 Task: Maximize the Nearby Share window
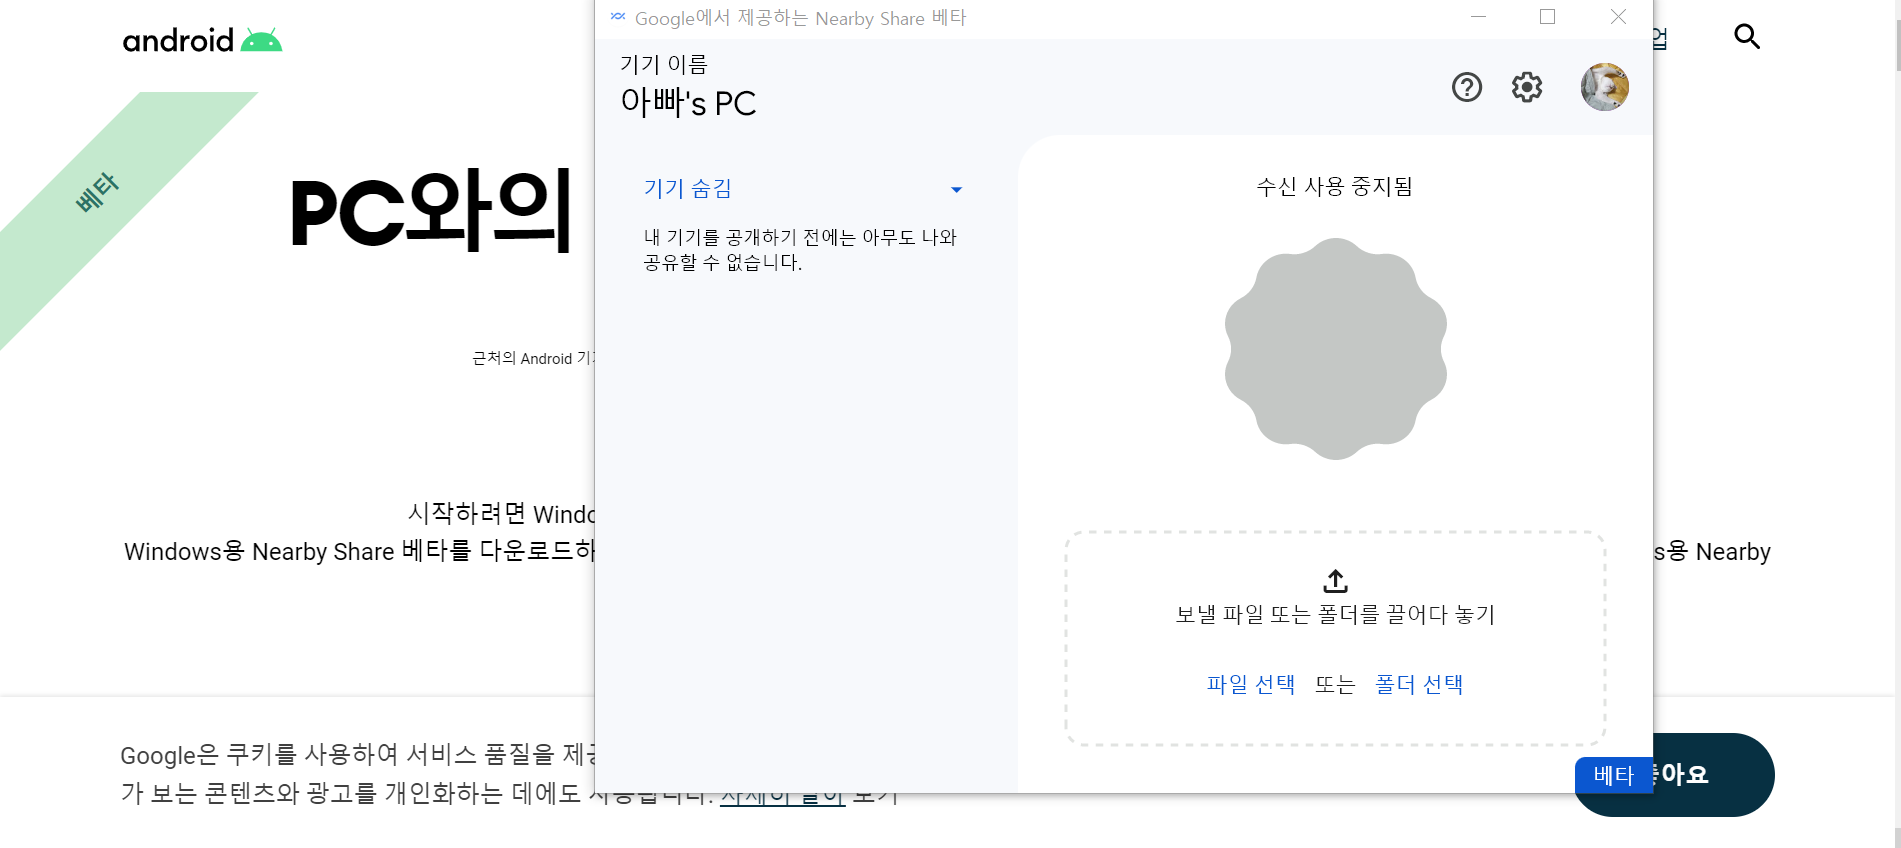click(x=1547, y=17)
